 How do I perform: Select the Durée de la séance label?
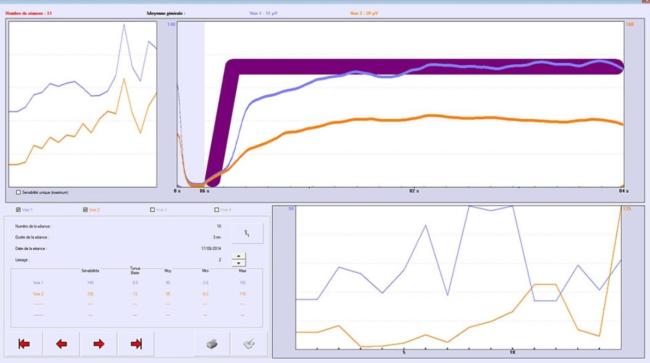click(x=32, y=237)
